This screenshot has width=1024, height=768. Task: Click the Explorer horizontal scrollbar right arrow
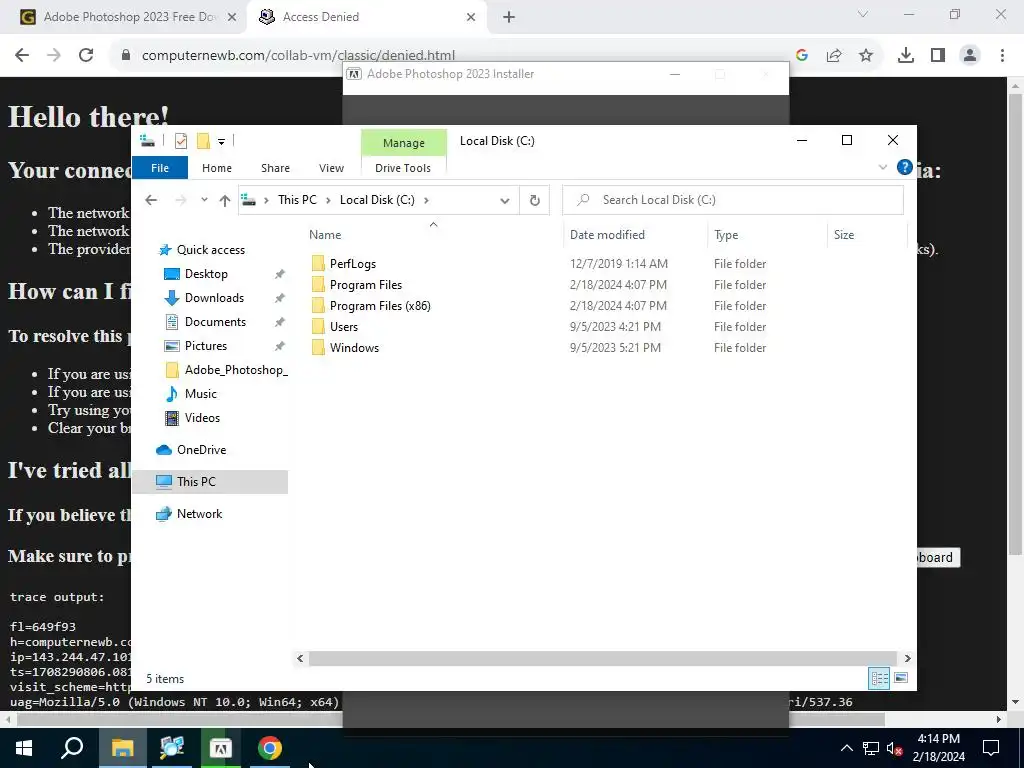coord(907,658)
